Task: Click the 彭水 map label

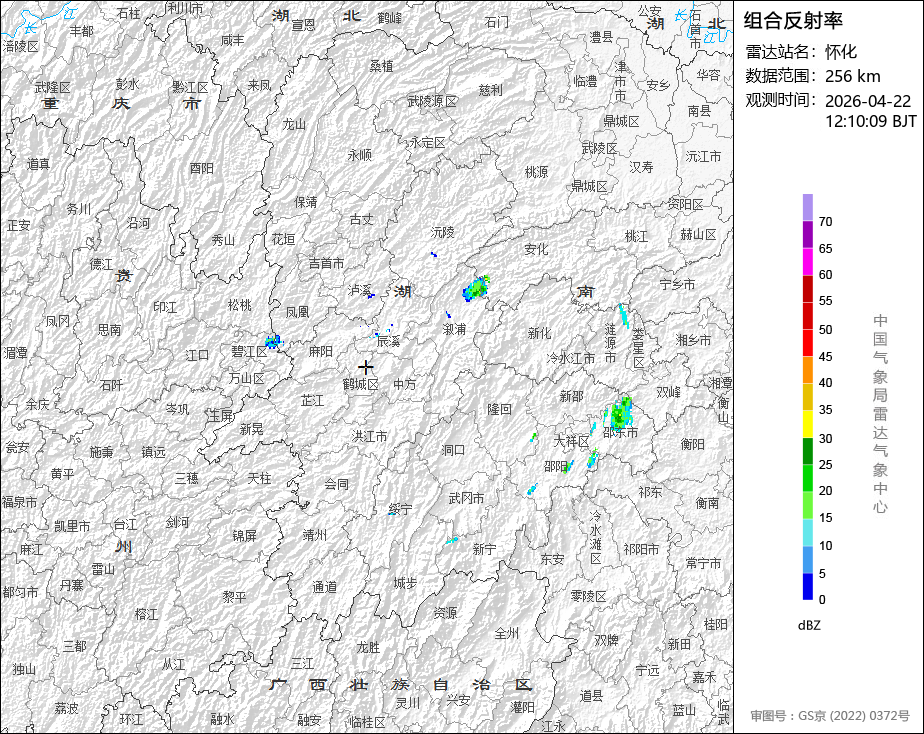Action: click(x=127, y=84)
